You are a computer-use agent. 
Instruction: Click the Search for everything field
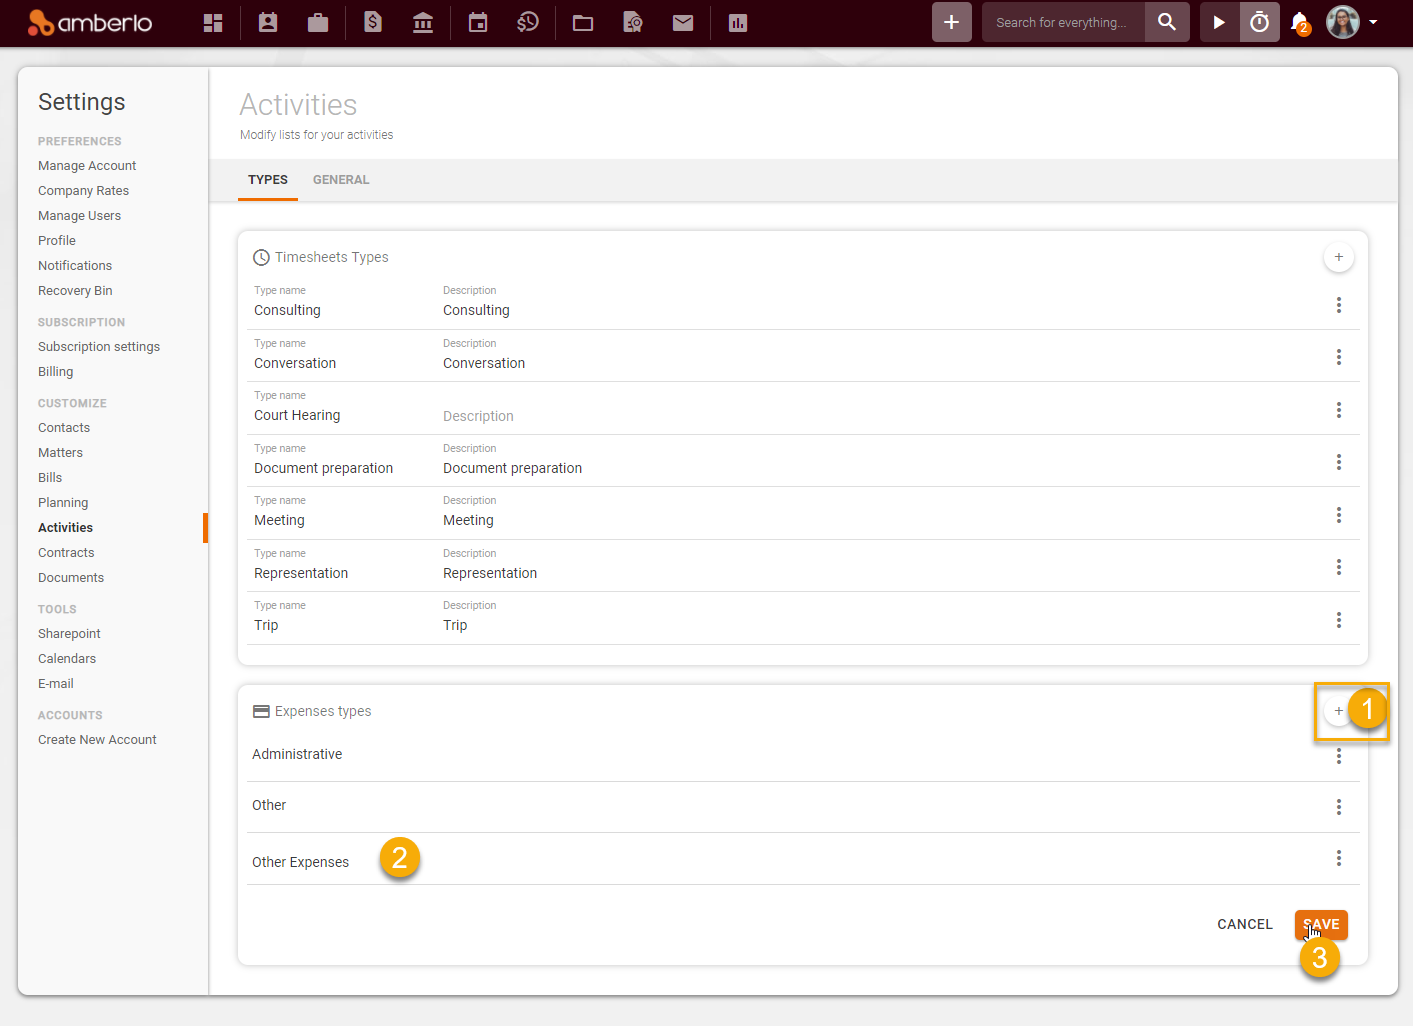pyautogui.click(x=1062, y=21)
